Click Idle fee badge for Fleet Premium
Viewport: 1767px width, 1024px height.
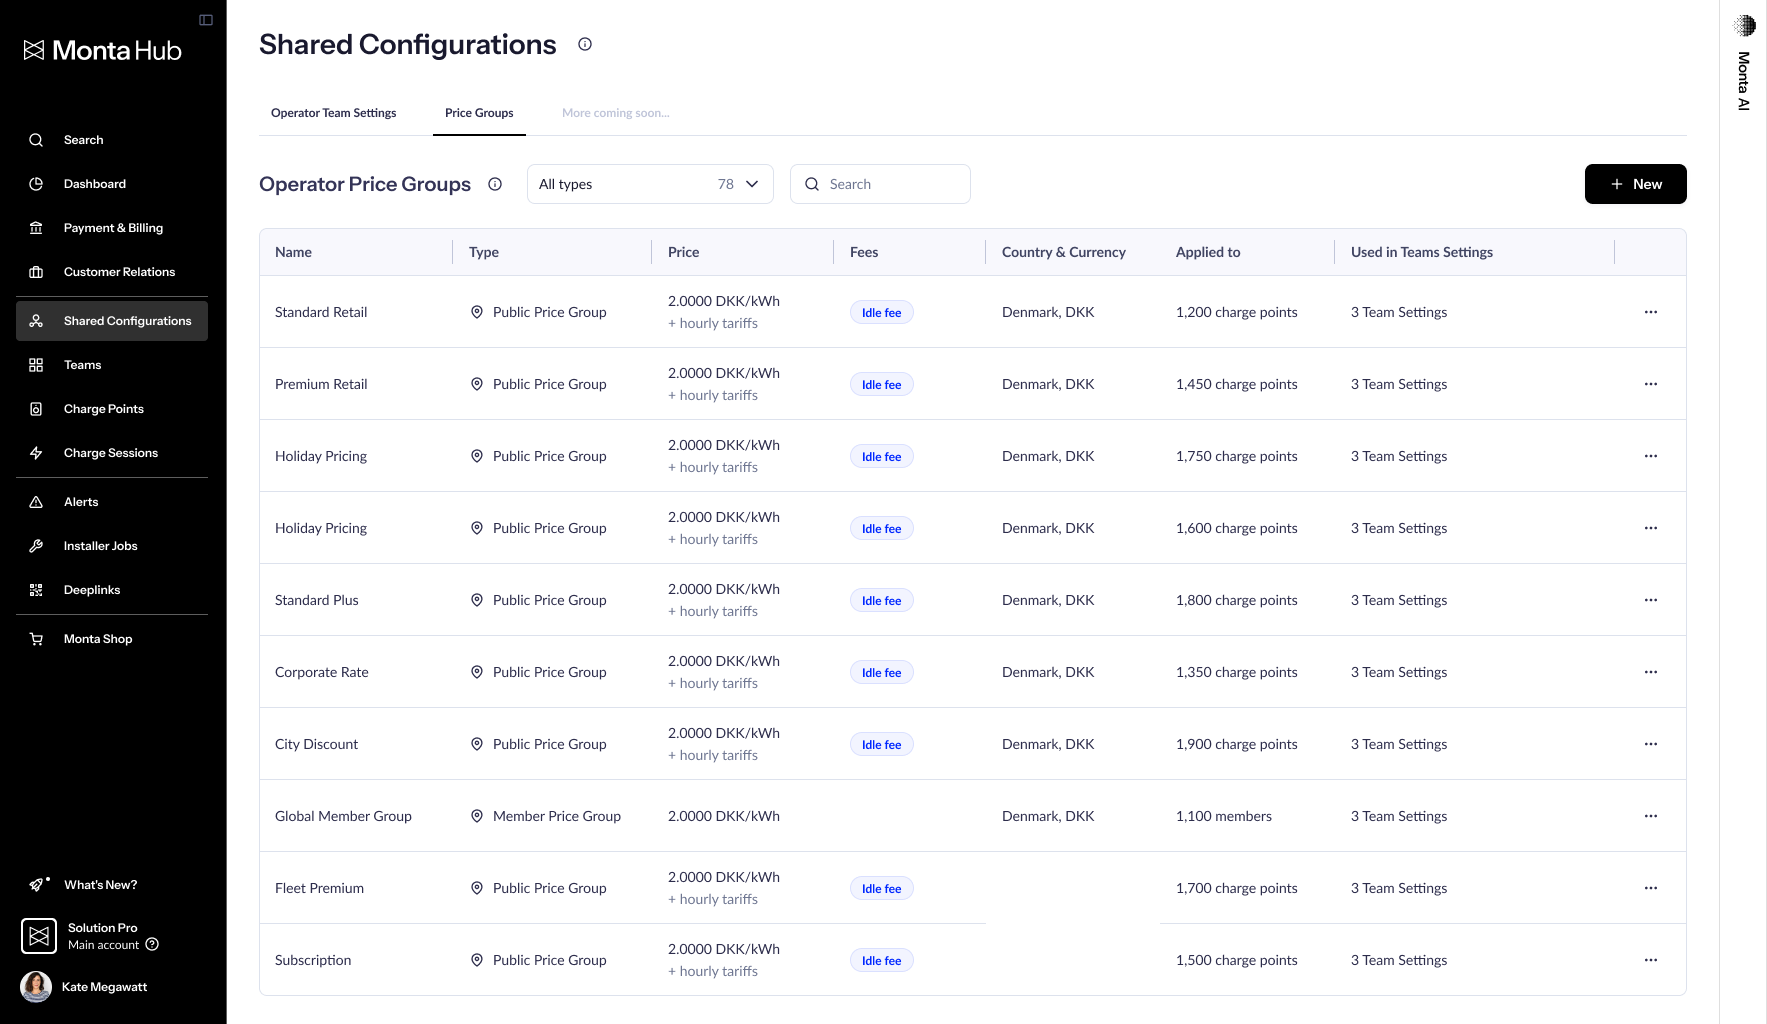[x=882, y=889]
